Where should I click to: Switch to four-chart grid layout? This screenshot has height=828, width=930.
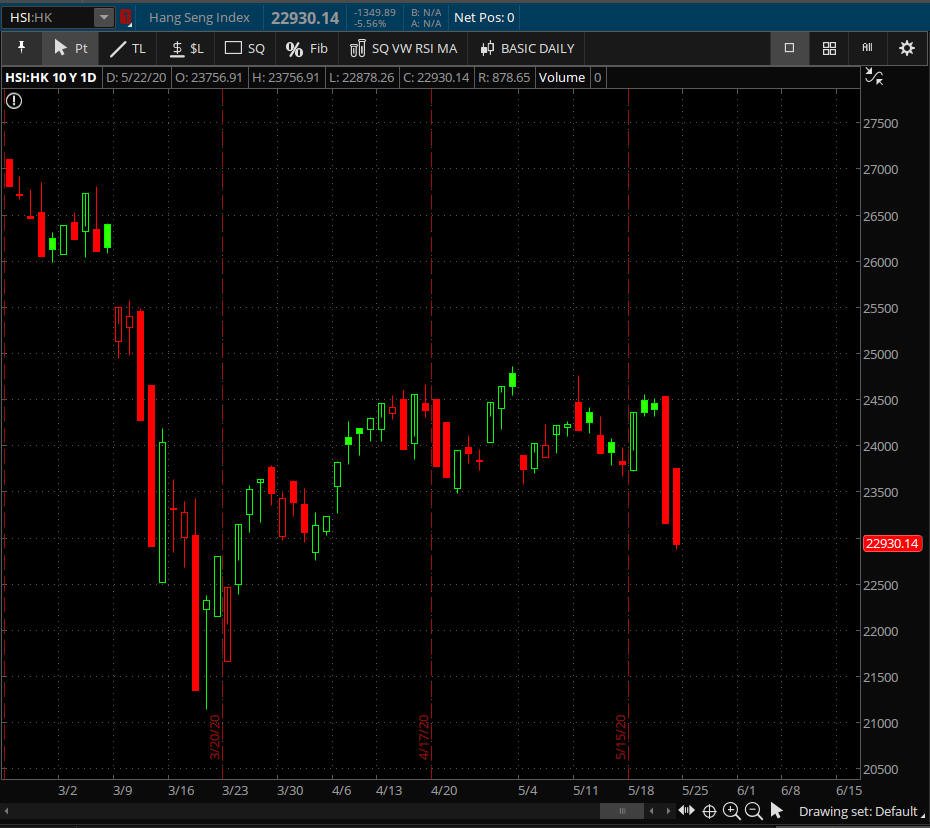(x=829, y=48)
